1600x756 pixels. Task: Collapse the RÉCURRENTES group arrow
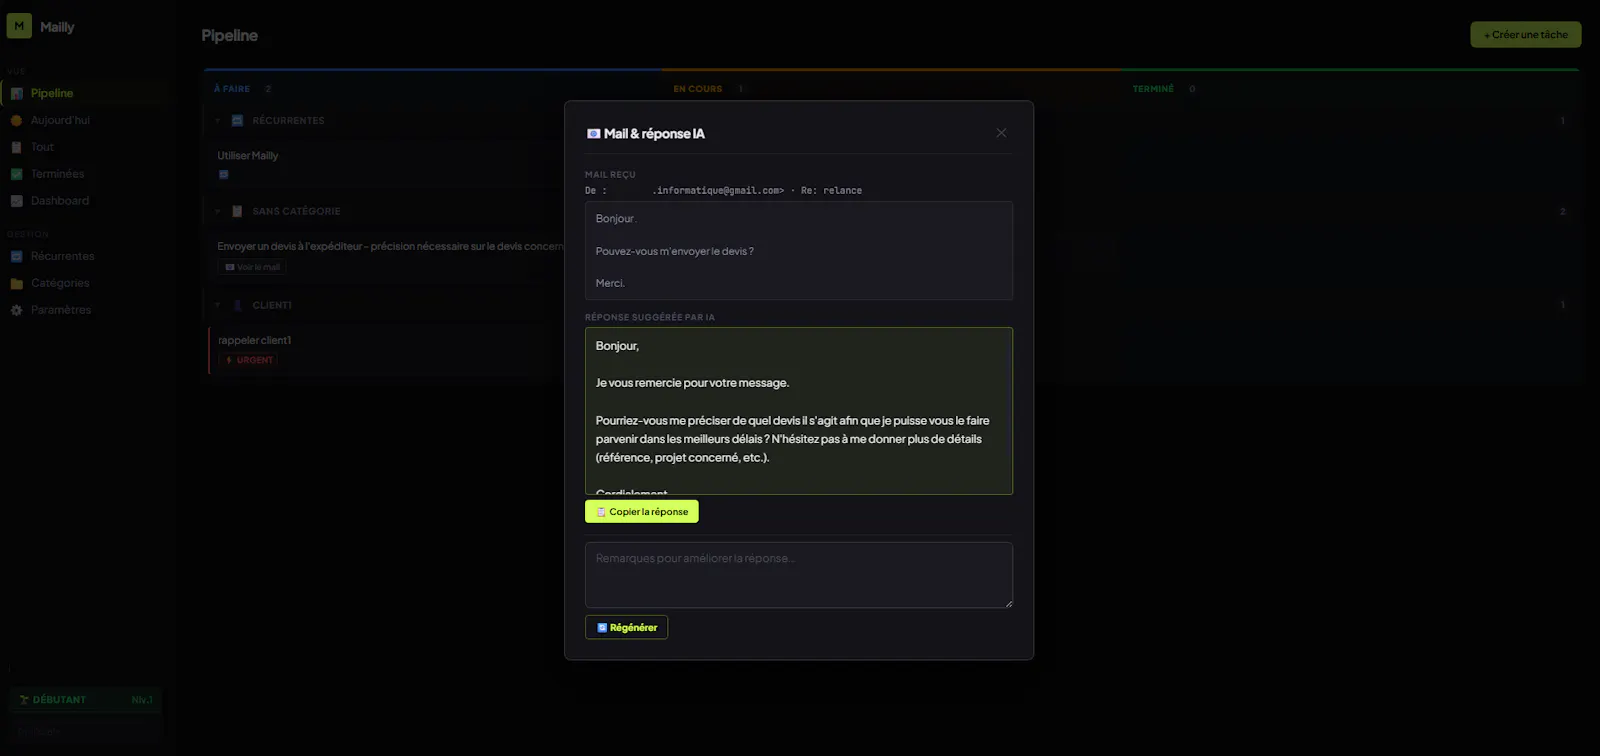pyautogui.click(x=218, y=120)
